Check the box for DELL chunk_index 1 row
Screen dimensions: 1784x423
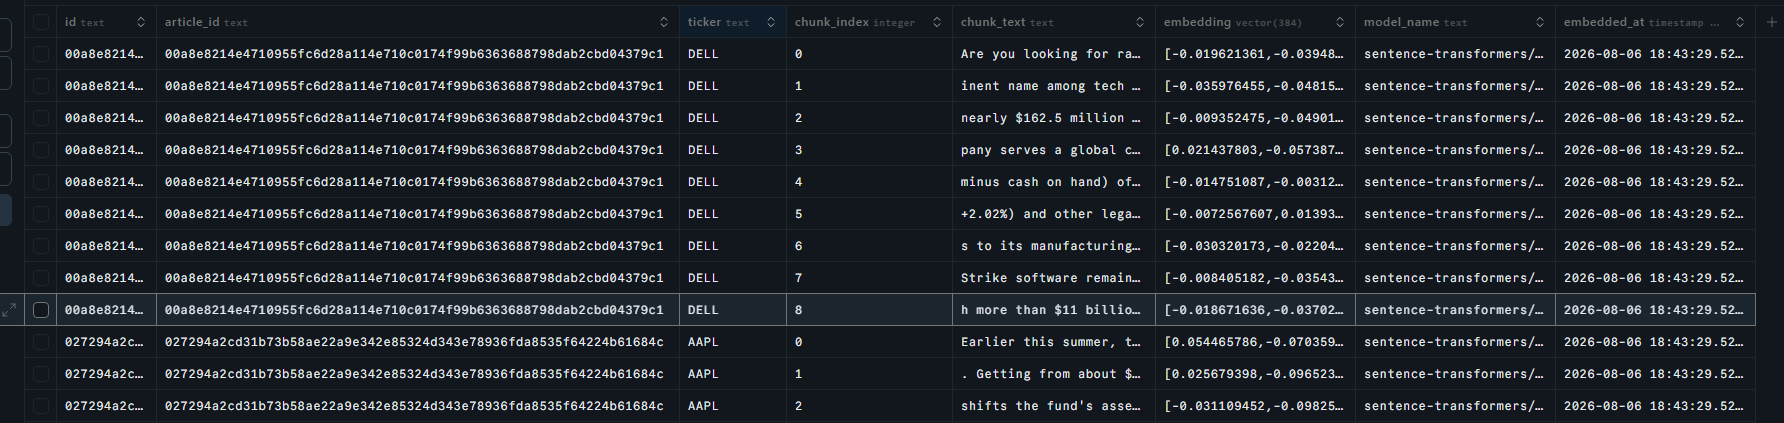[41, 86]
